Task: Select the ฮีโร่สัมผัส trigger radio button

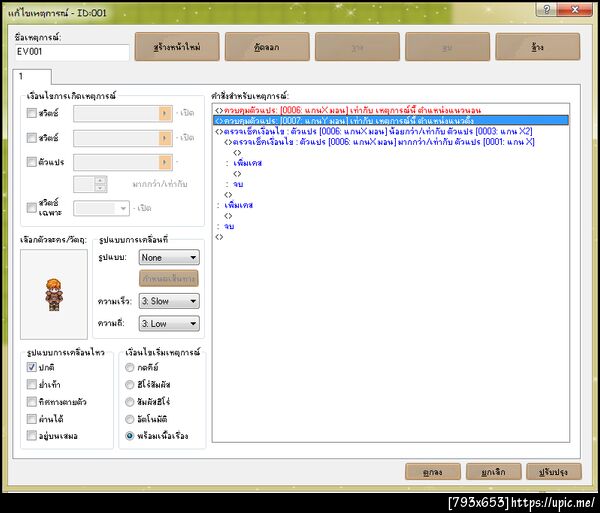Action: (130, 384)
